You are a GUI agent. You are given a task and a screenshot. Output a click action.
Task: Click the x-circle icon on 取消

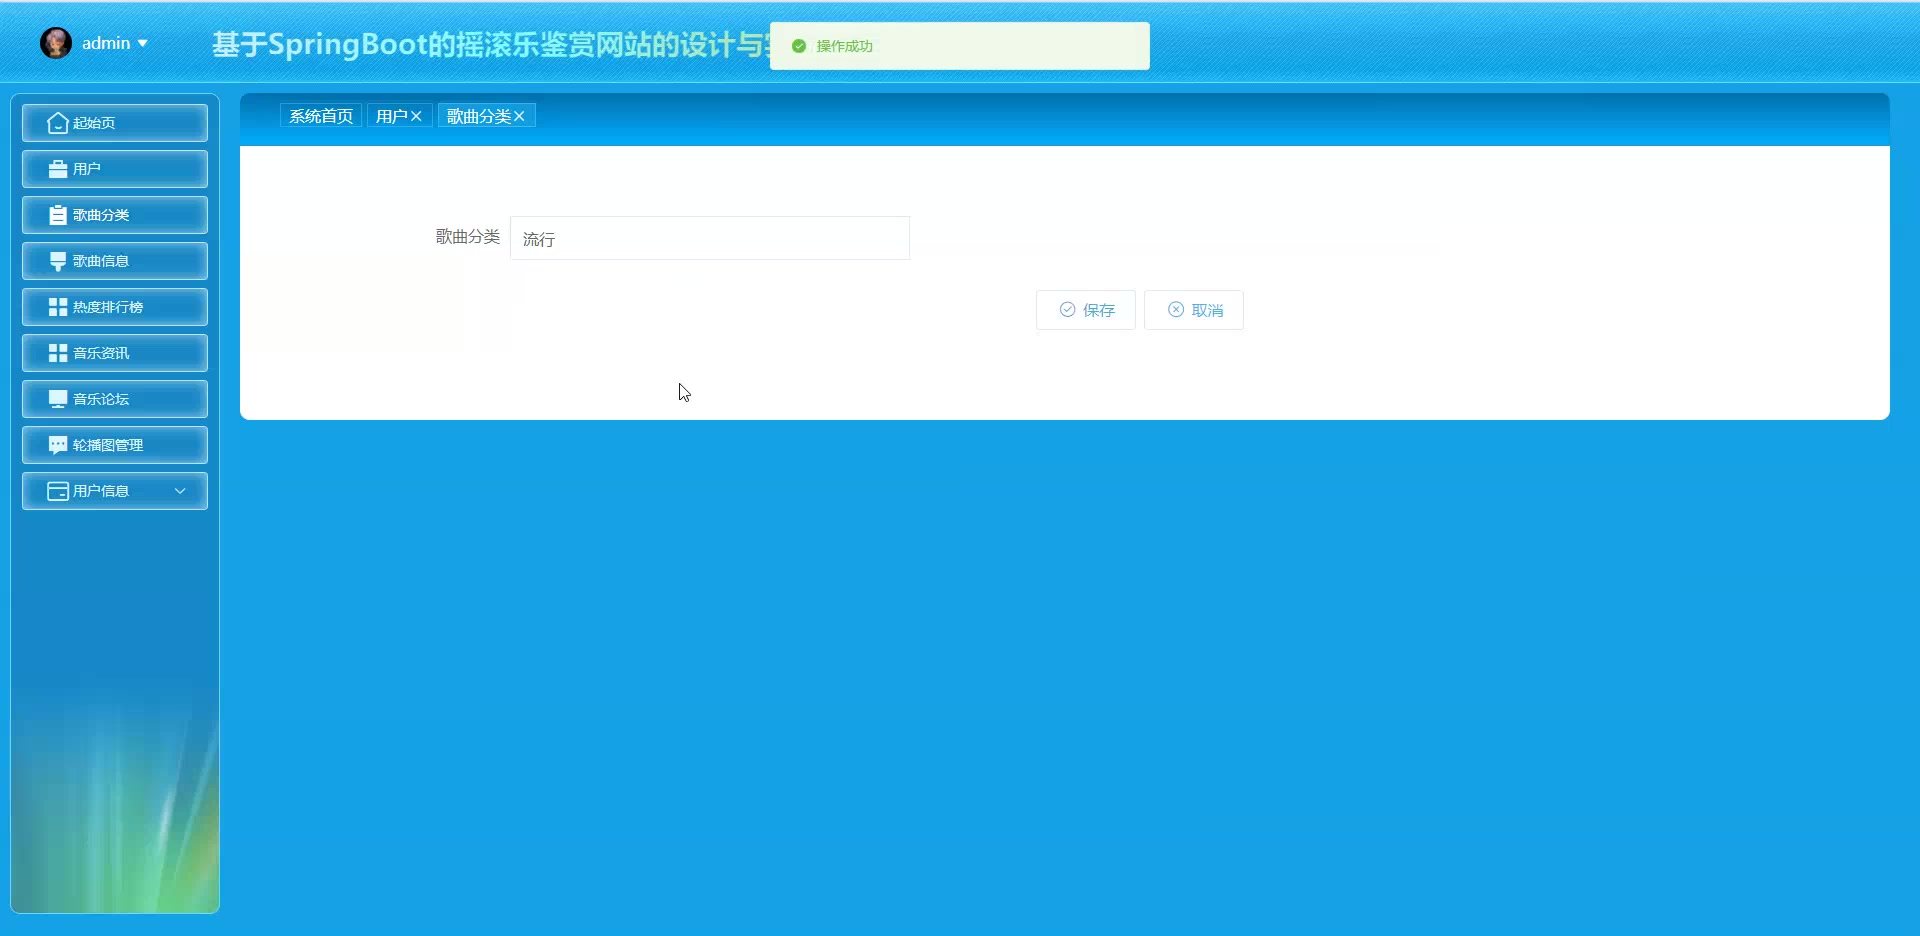1176,310
